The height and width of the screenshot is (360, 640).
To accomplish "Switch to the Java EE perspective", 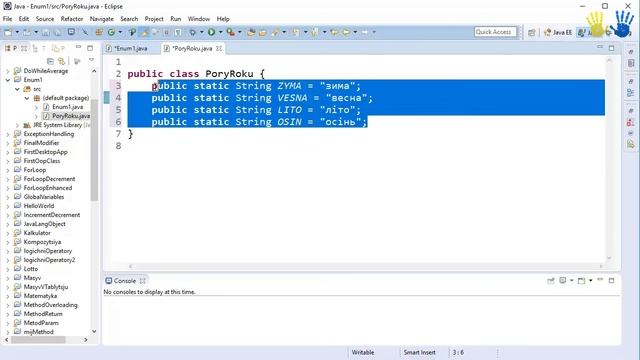I will [558, 32].
